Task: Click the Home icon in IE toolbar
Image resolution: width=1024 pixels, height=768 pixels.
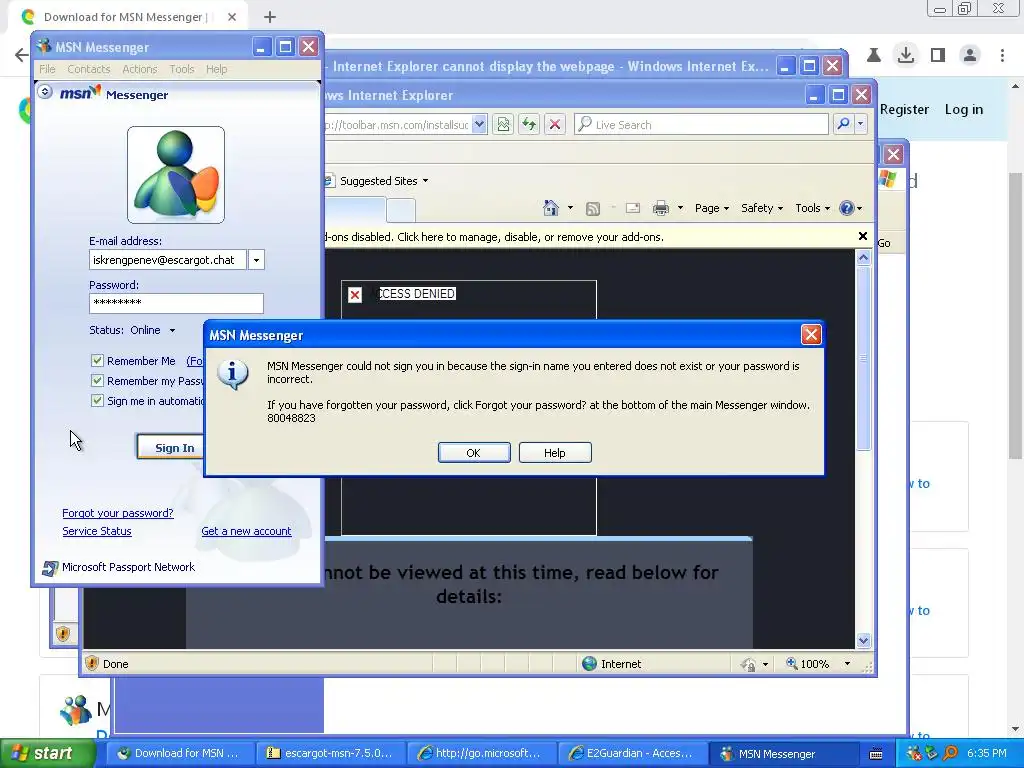Action: coord(551,208)
